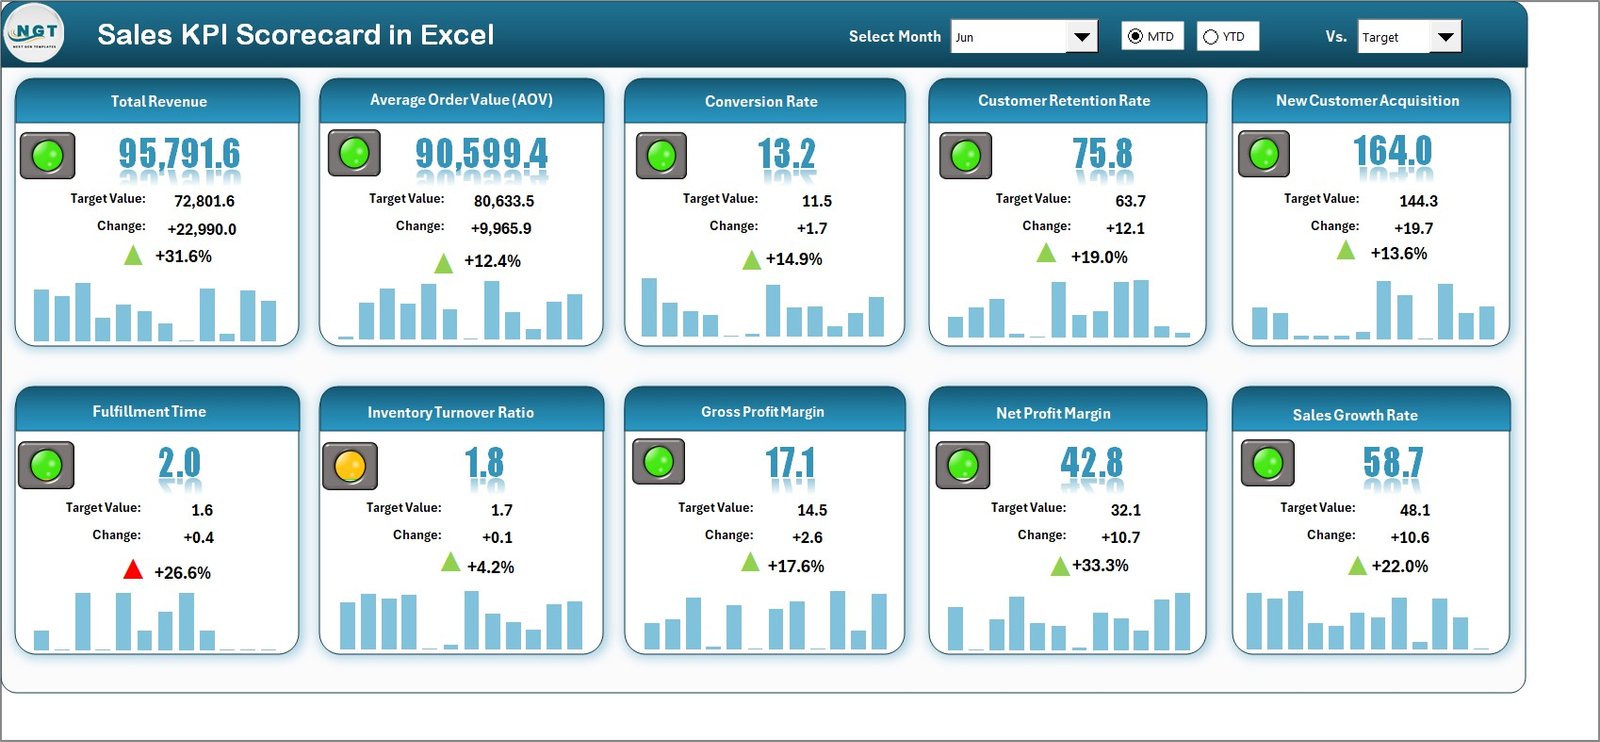Click the red up-arrow on Fulfillment Time
This screenshot has height=742, width=1600.
click(133, 570)
